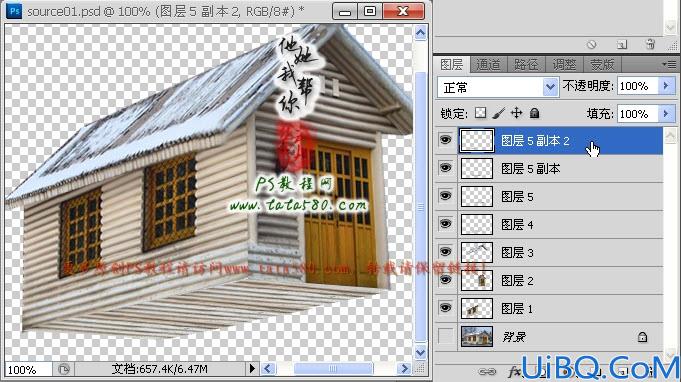Click the 填充 100% value field
The width and height of the screenshot is (681, 382).
(x=638, y=114)
